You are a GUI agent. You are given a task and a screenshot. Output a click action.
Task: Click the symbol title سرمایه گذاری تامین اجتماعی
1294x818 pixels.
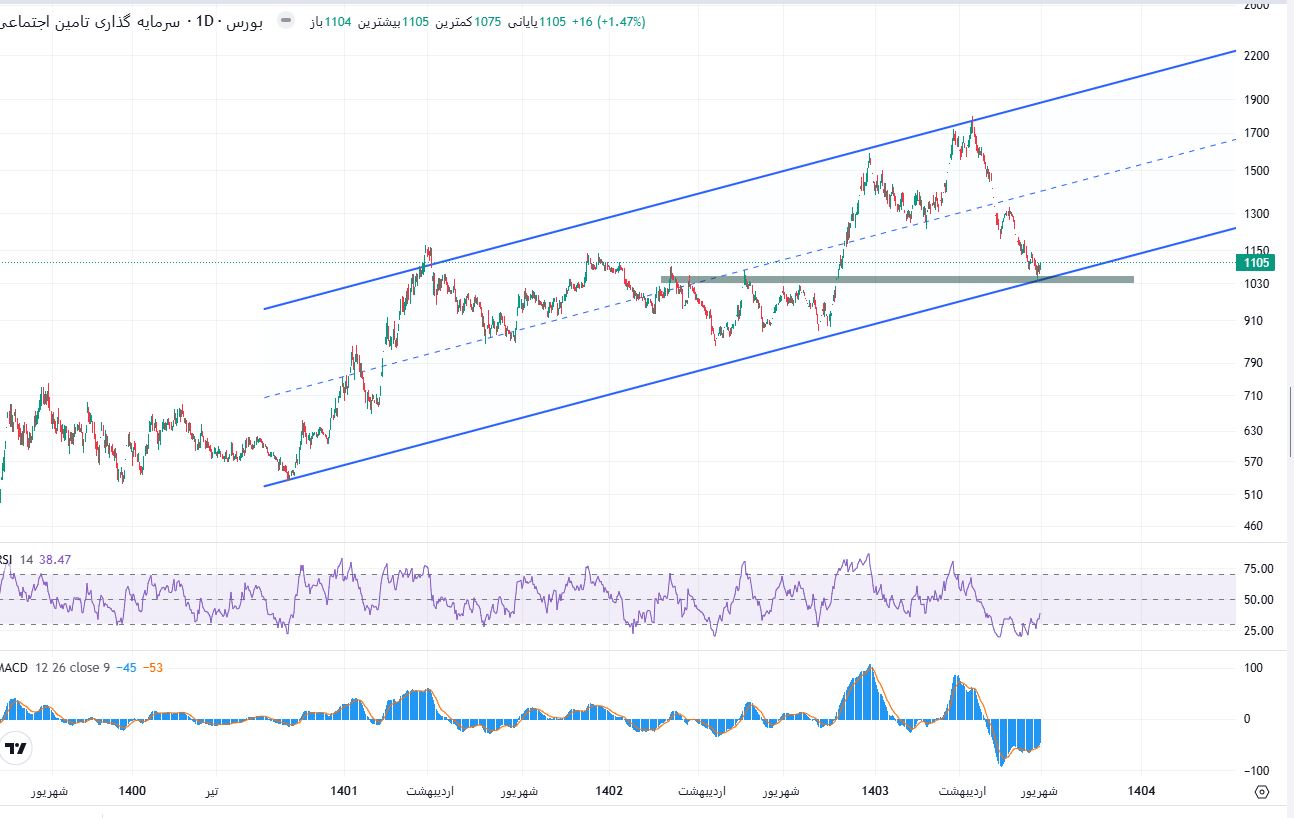pyautogui.click(x=90, y=21)
